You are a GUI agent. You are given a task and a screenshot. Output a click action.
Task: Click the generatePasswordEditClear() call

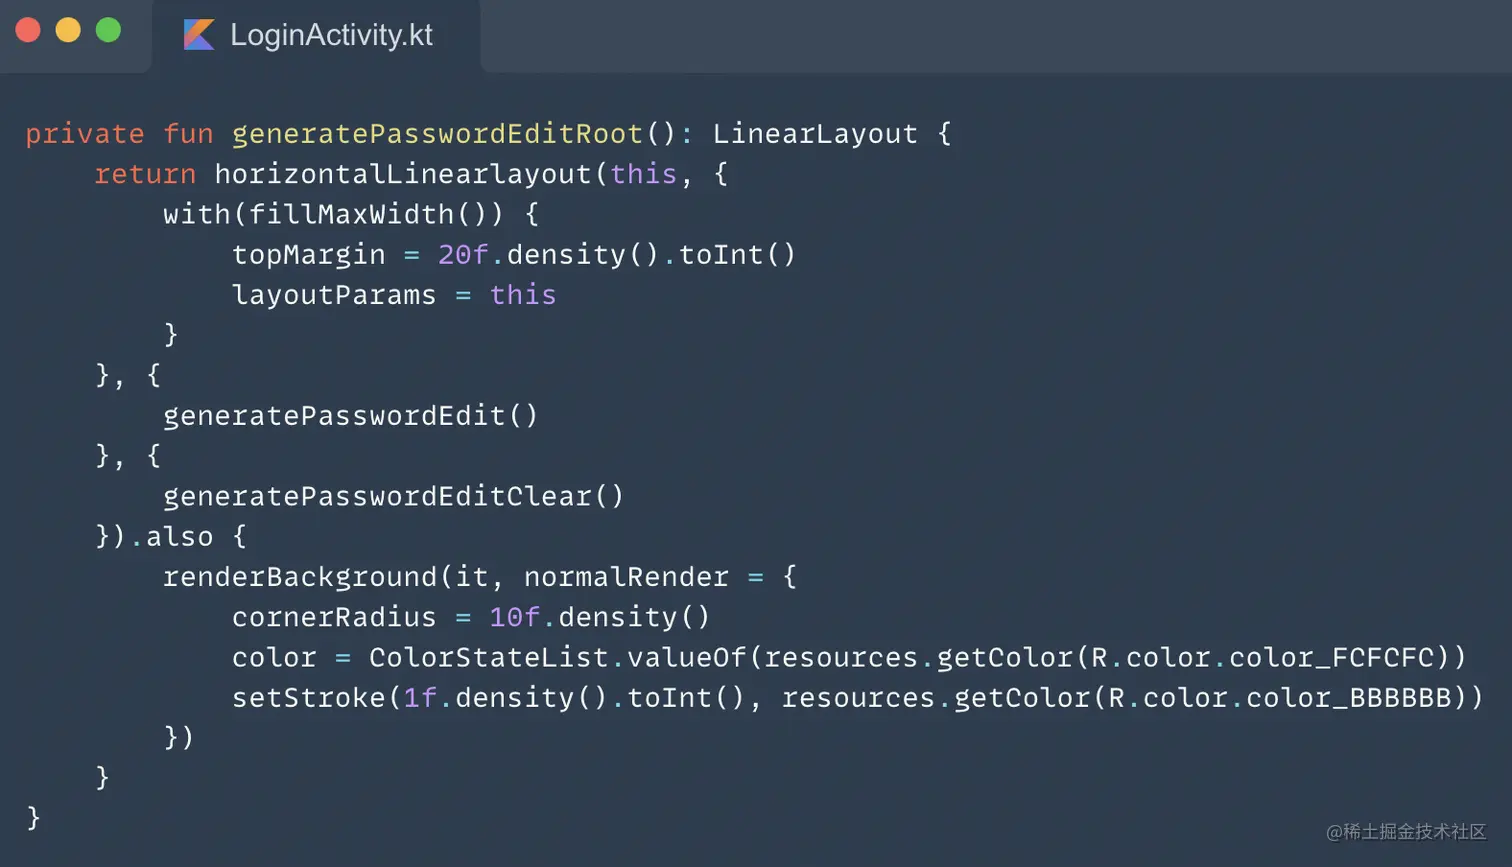click(x=393, y=496)
